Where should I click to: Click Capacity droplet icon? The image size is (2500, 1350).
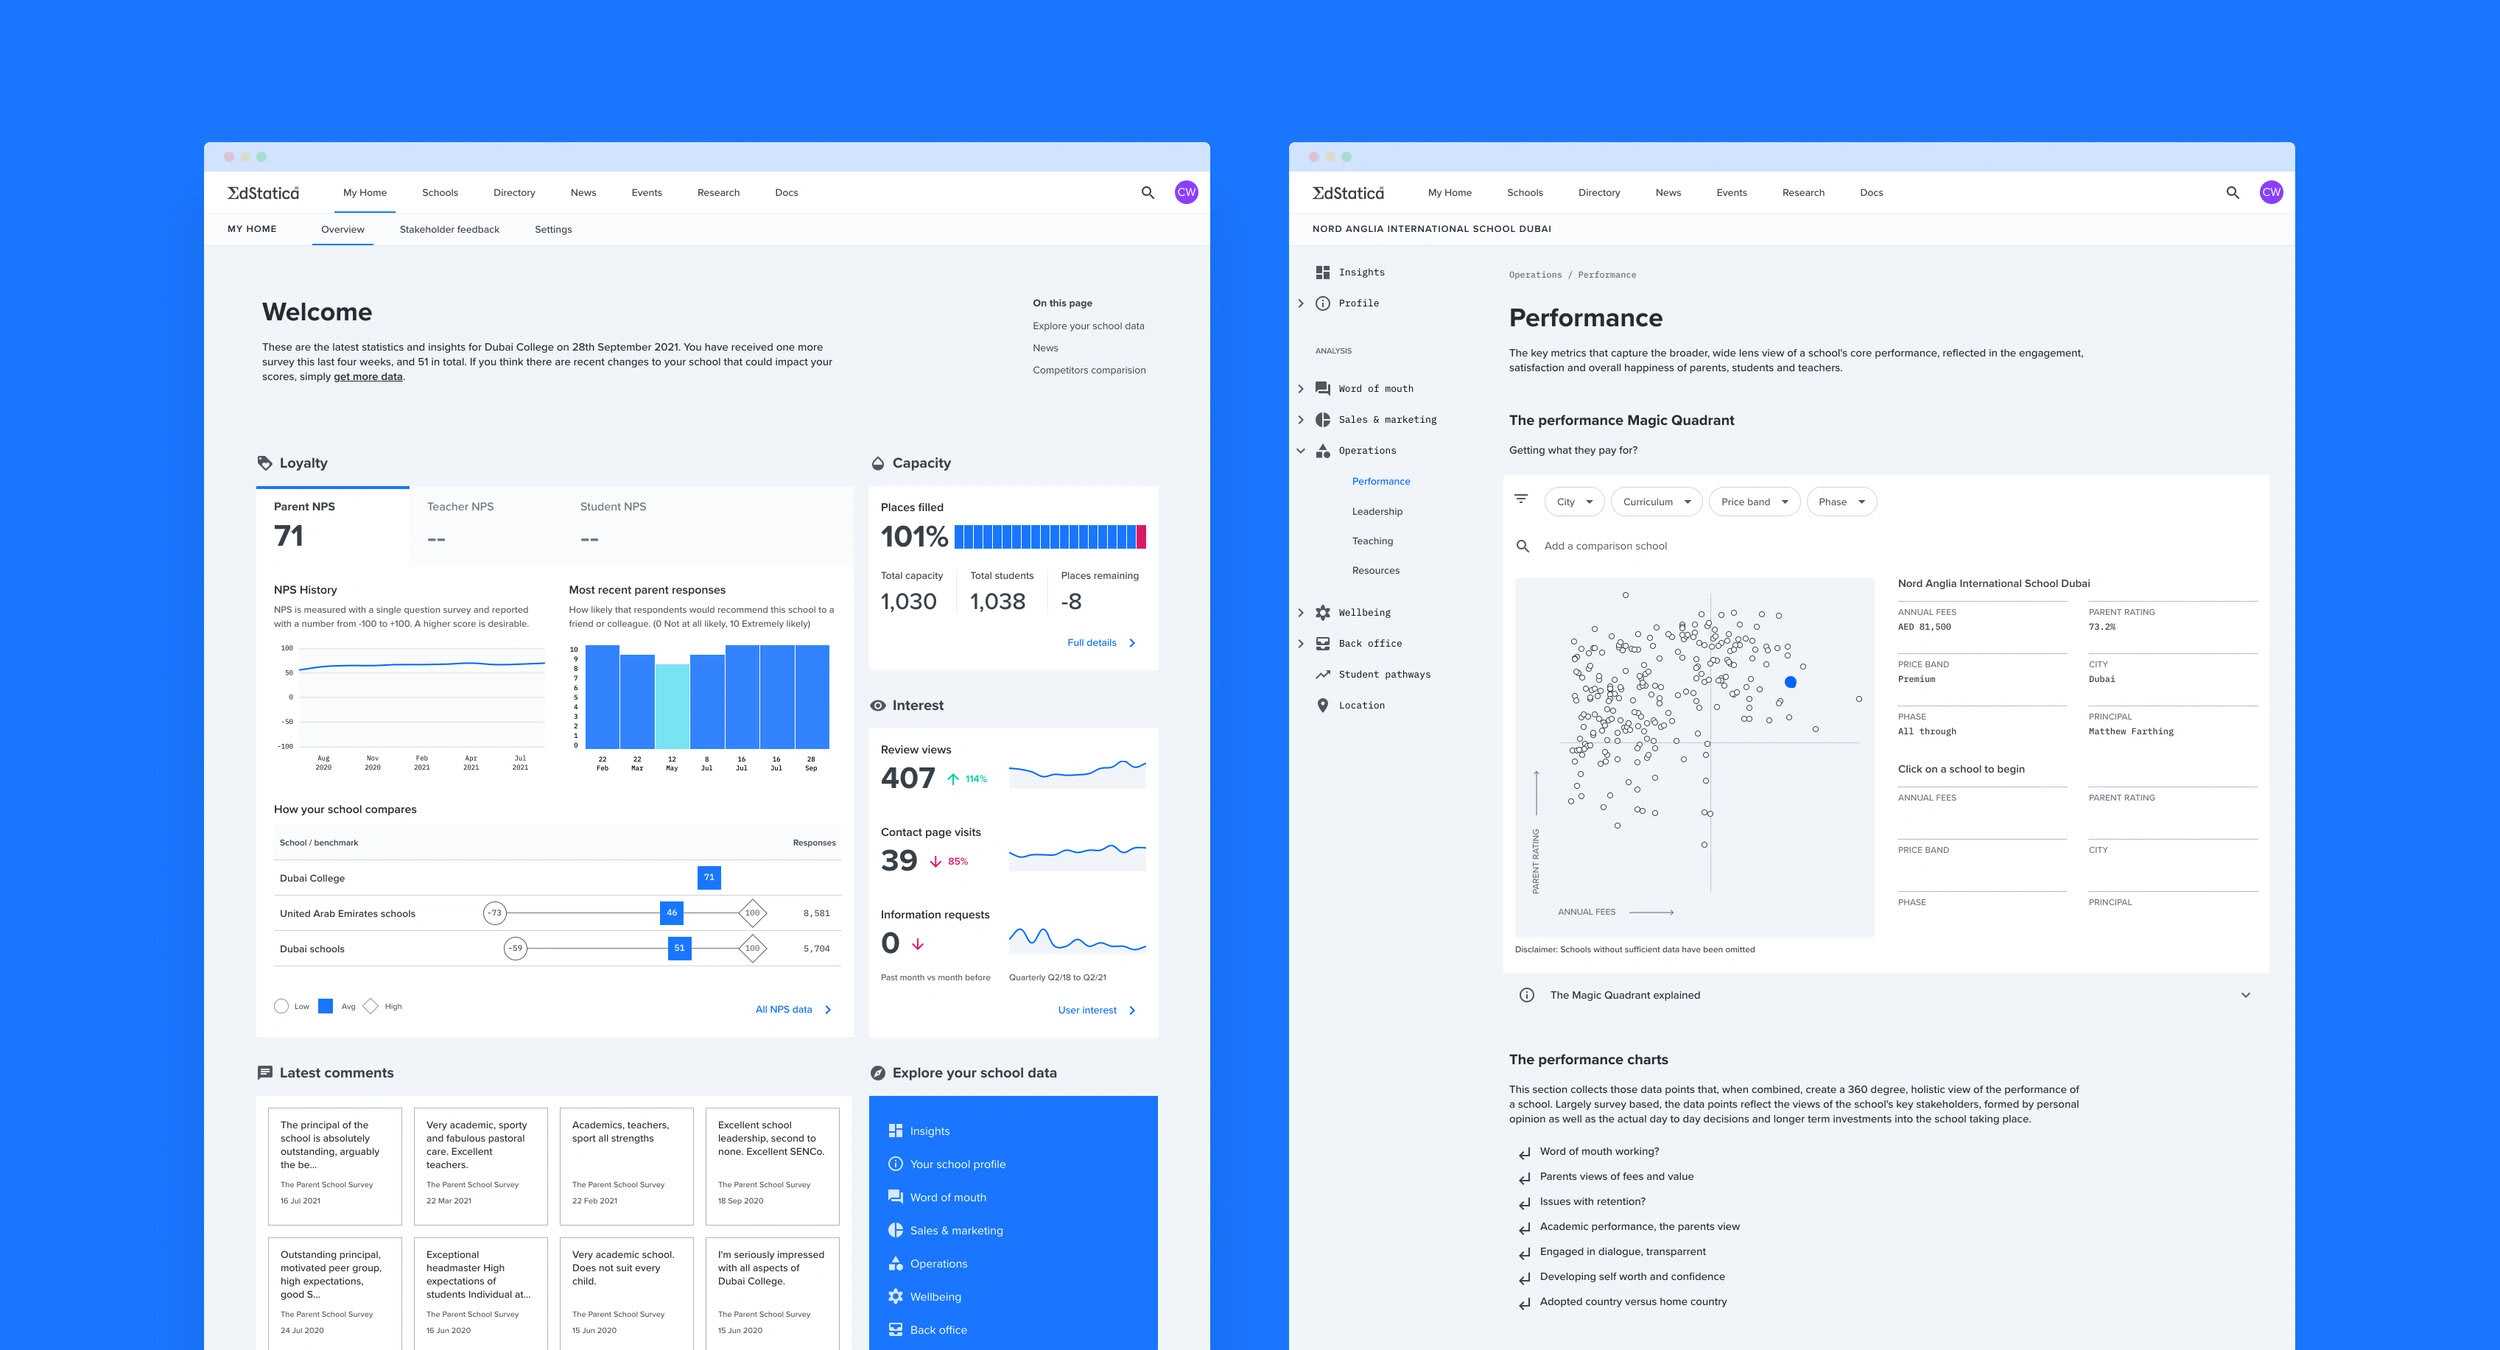click(878, 463)
